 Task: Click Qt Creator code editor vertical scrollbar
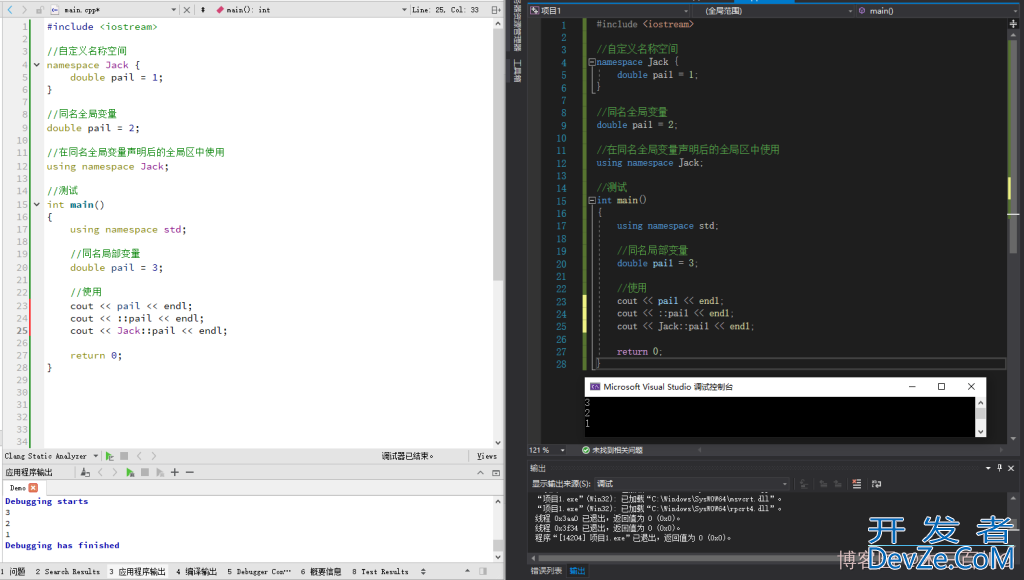498,154
